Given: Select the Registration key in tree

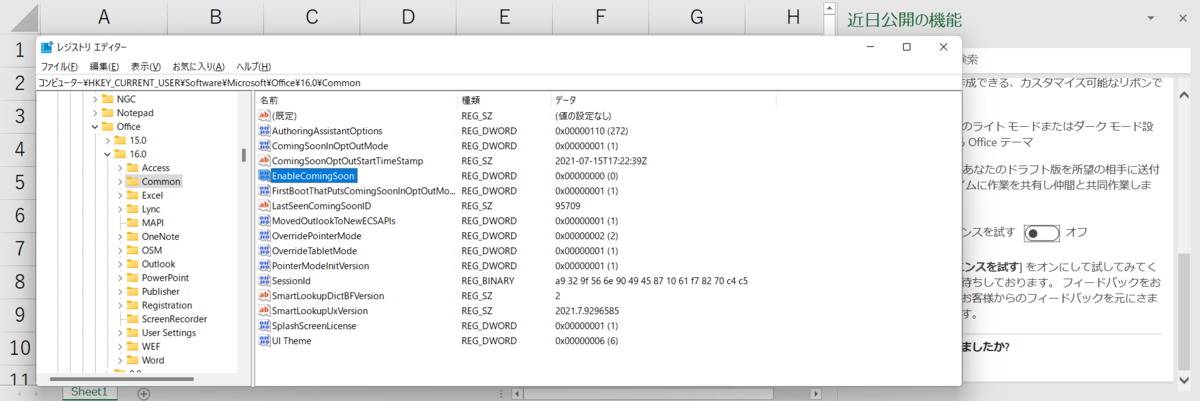Looking at the screenshot, I should click(x=166, y=305).
